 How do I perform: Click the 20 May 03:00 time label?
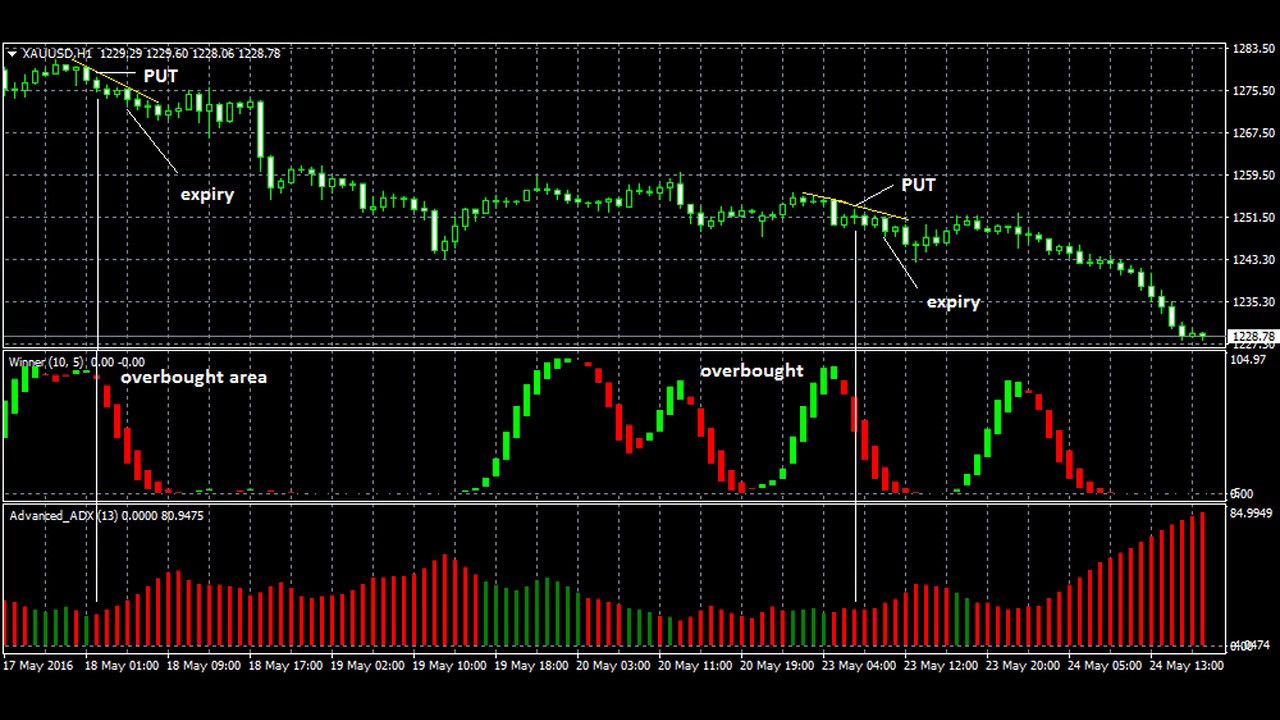click(613, 665)
